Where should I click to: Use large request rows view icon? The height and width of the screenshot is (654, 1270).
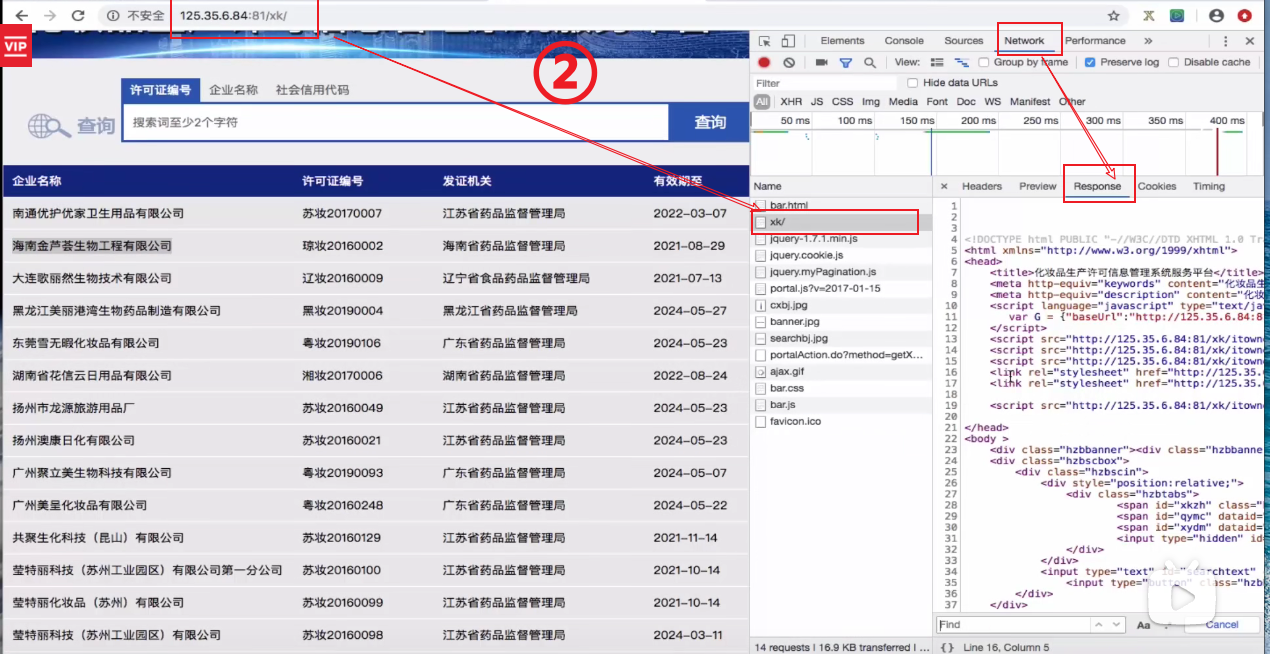click(x=937, y=62)
